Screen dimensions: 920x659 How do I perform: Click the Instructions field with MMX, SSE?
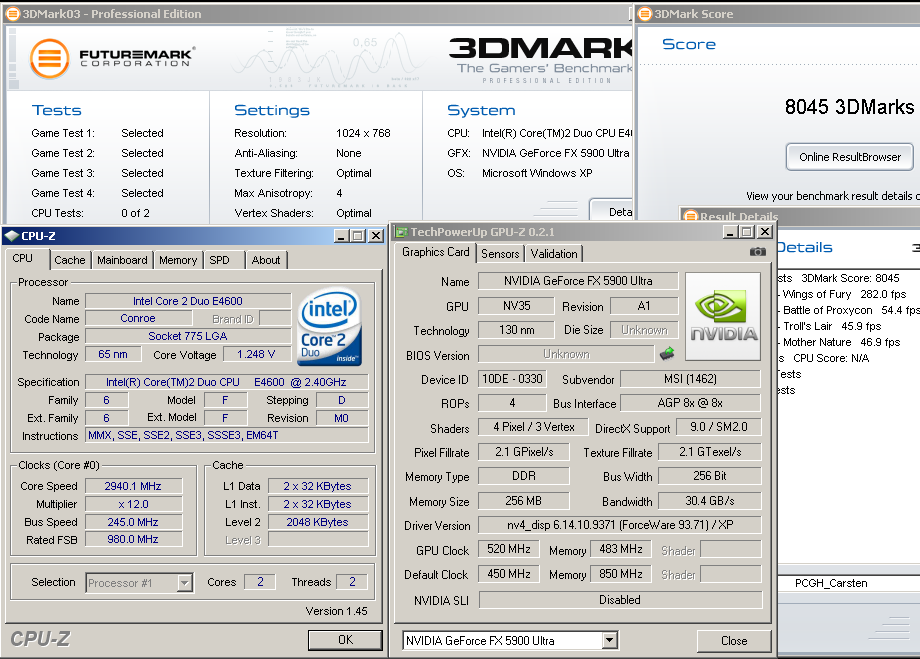point(227,435)
